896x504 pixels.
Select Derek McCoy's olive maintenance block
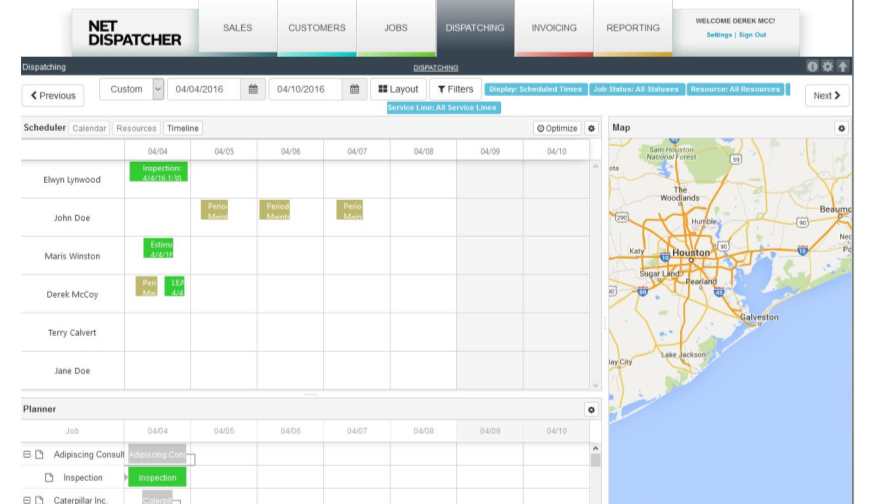coord(146,286)
